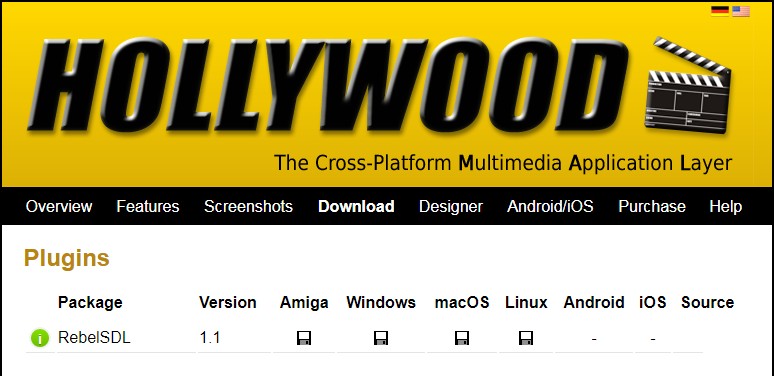Go to the Features page

click(x=148, y=206)
